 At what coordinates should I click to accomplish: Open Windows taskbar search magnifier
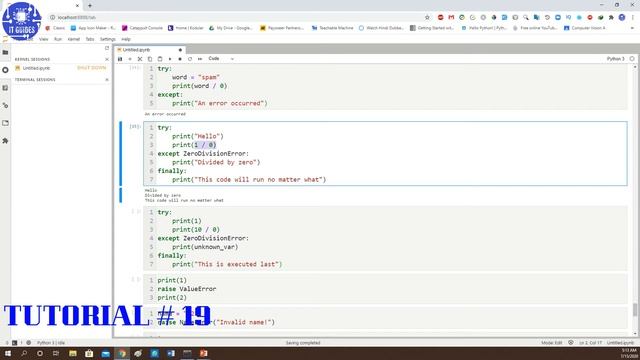pos(24,353)
